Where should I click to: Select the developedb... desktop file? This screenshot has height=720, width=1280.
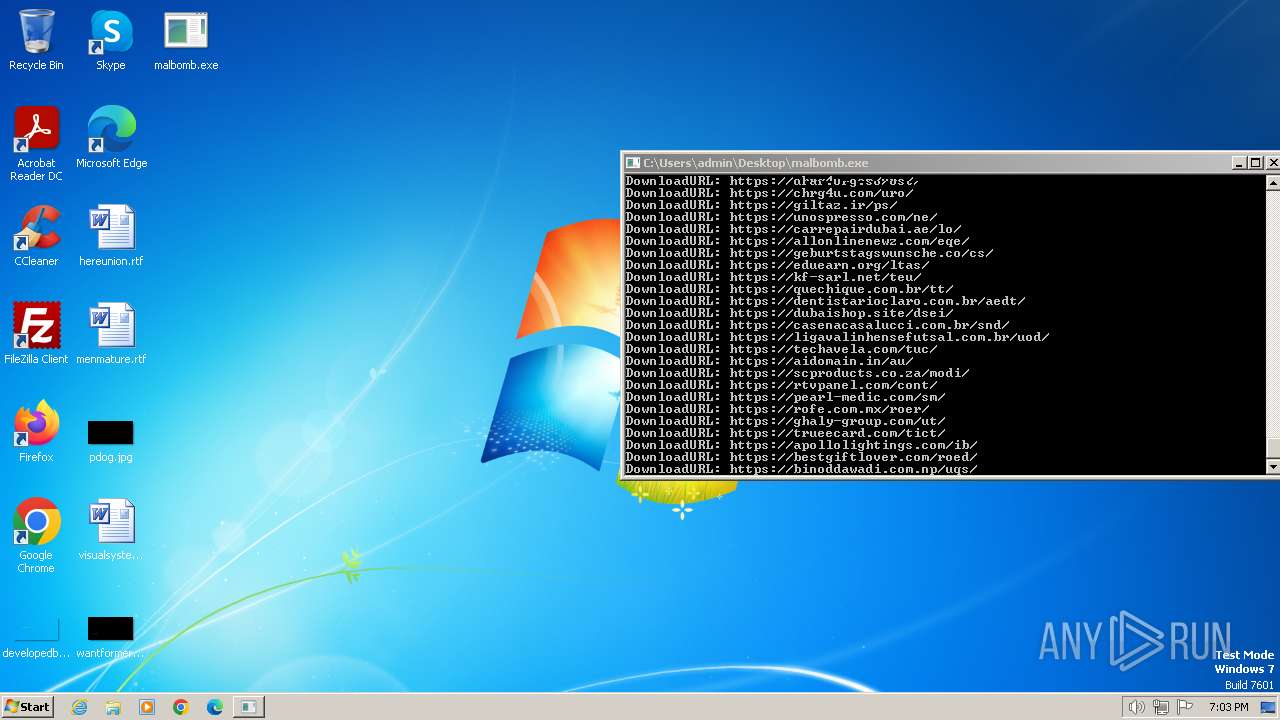tap(36, 638)
